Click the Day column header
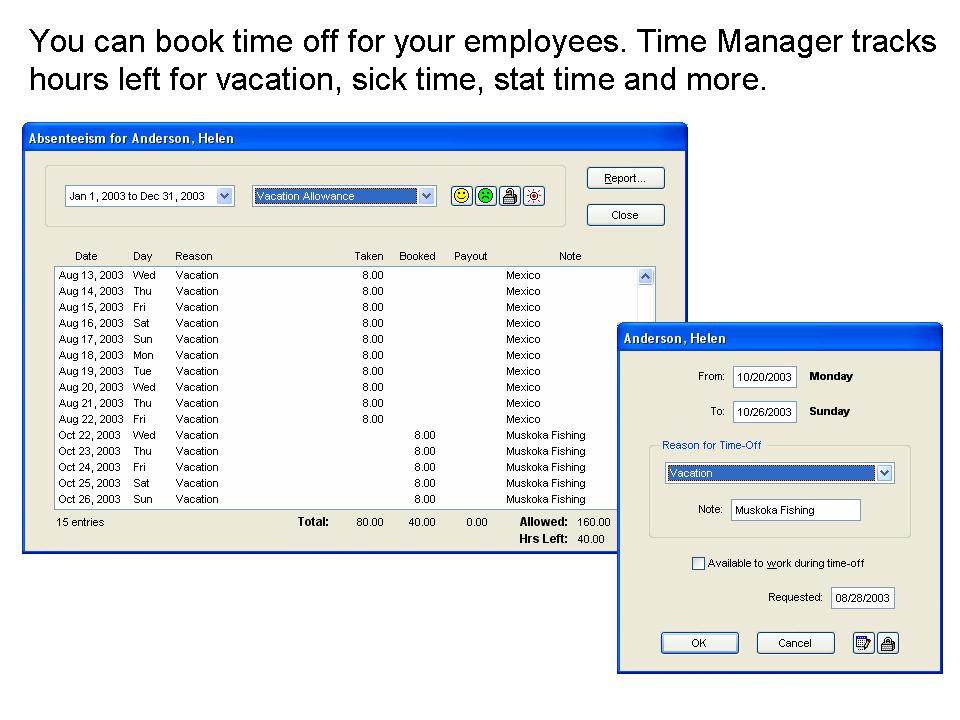Image resolution: width=960 pixels, height=720 pixels. 143,256
